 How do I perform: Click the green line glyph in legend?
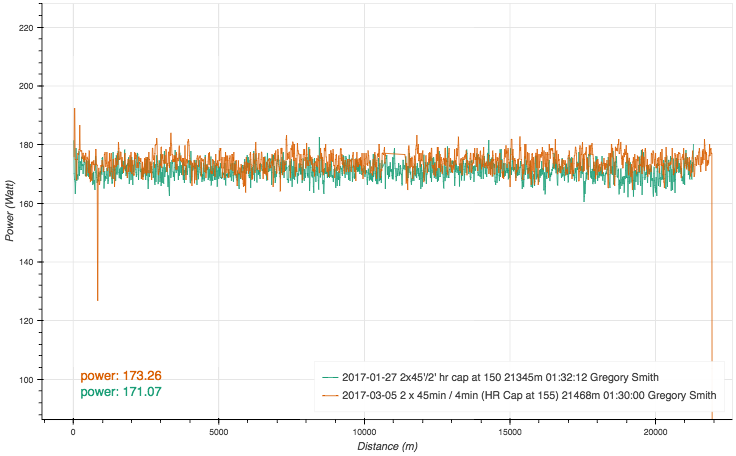[330, 377]
